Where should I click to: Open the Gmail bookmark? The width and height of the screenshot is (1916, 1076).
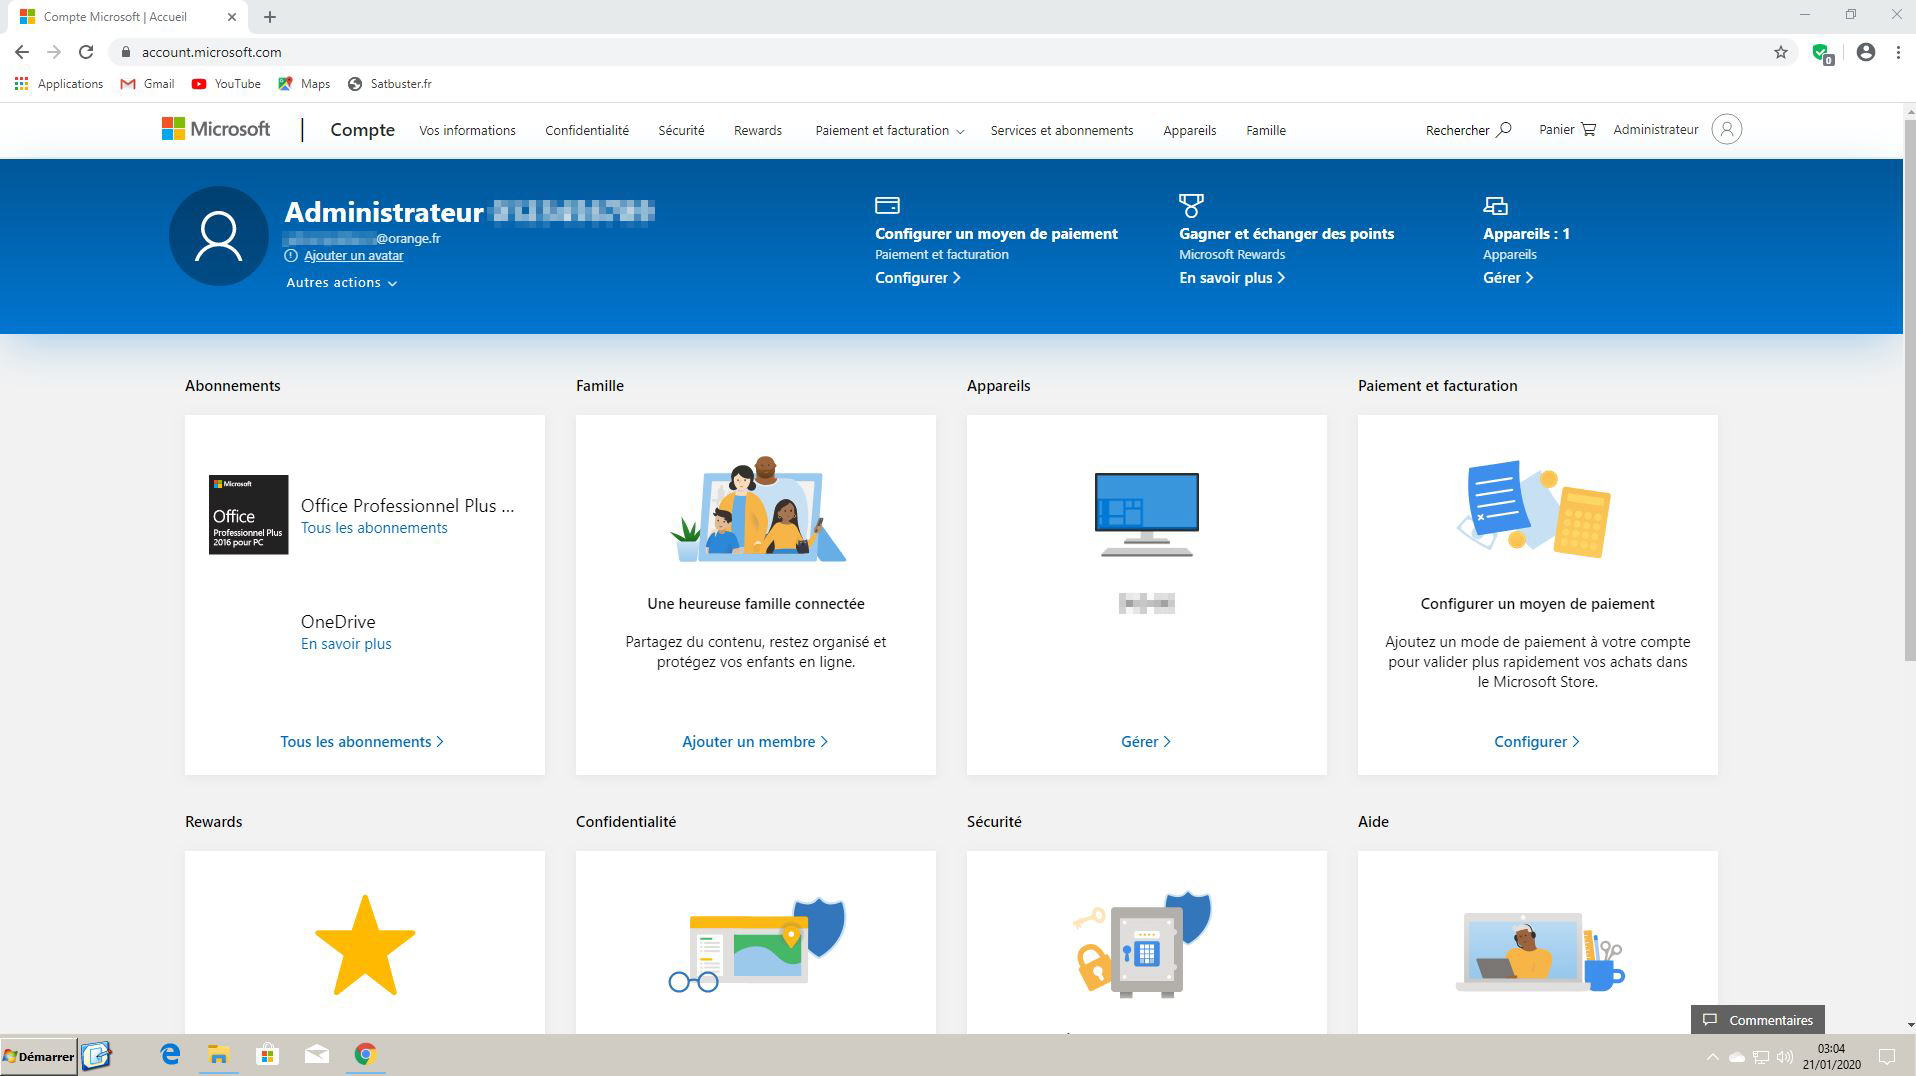tap(147, 84)
